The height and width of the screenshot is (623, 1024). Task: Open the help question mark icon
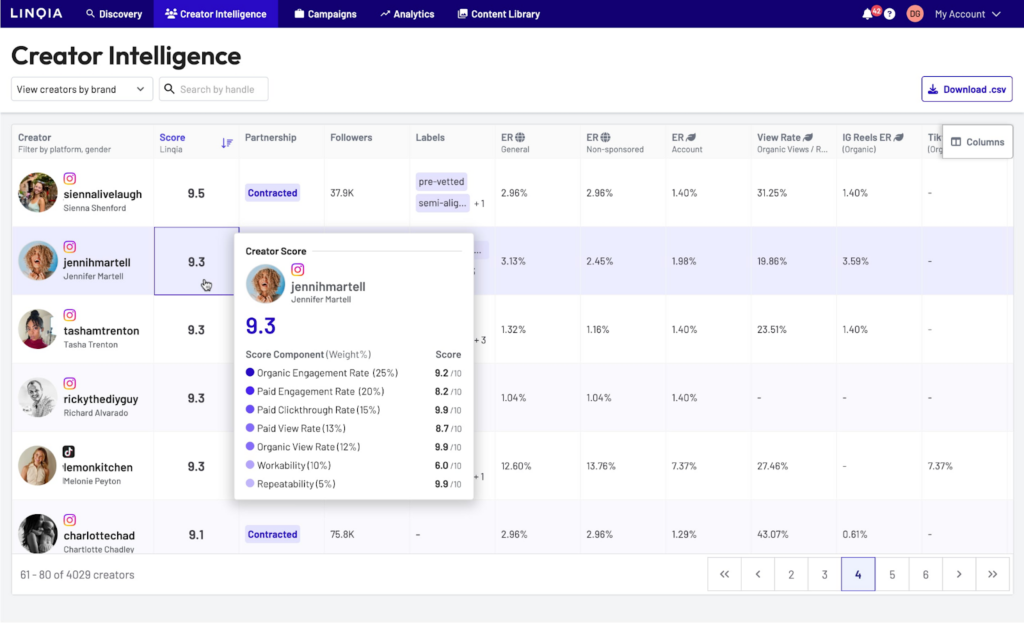point(889,14)
